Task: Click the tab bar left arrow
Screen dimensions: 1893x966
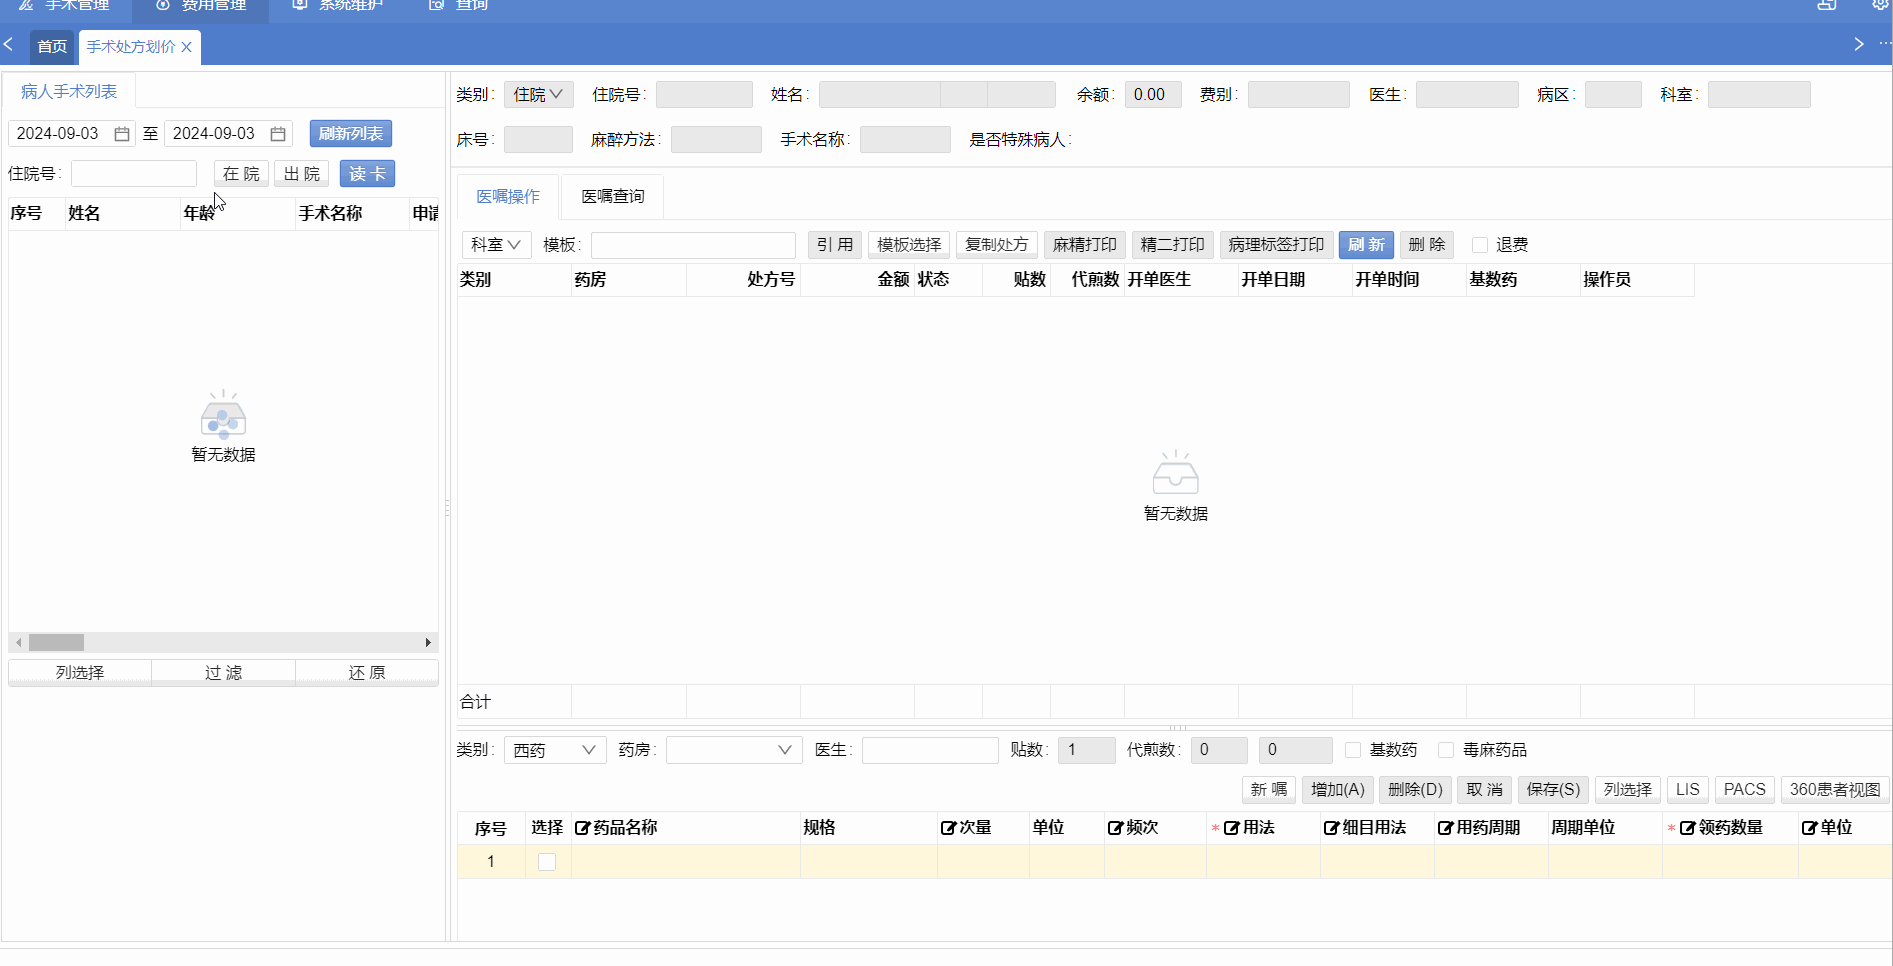Action: pos(9,45)
